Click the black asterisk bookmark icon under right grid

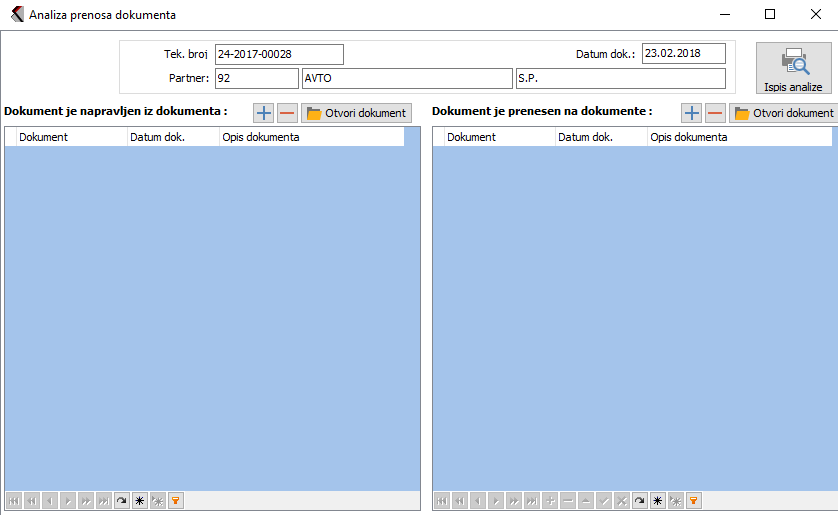click(x=657, y=500)
